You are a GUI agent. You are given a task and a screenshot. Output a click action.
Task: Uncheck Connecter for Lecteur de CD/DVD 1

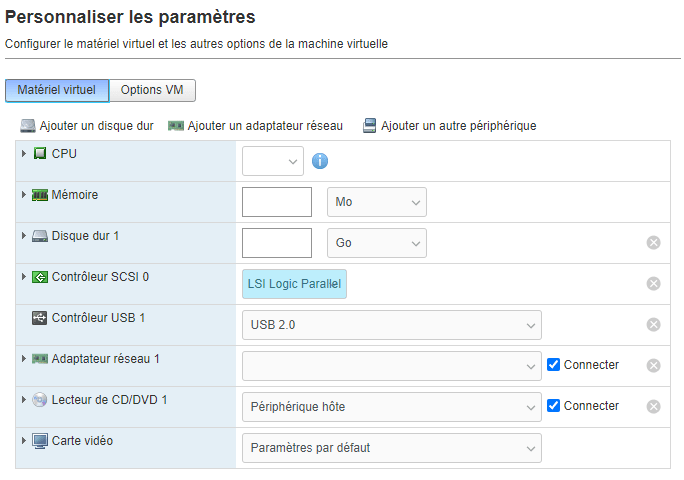553,405
